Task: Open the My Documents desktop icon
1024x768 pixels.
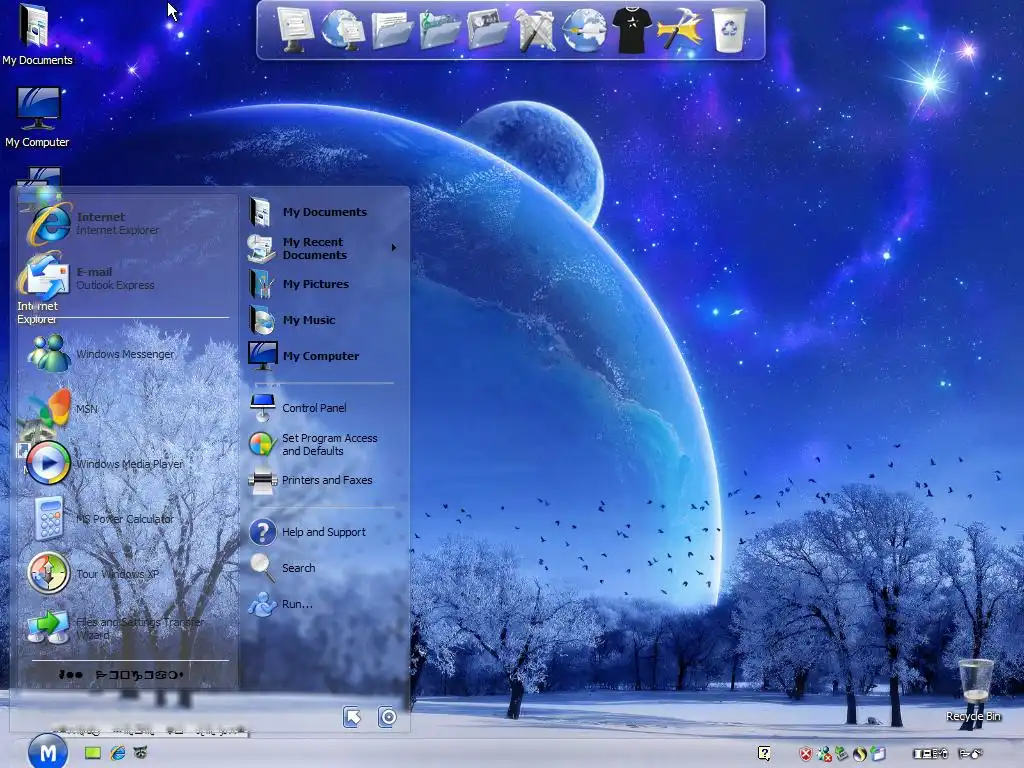Action: coord(37,34)
